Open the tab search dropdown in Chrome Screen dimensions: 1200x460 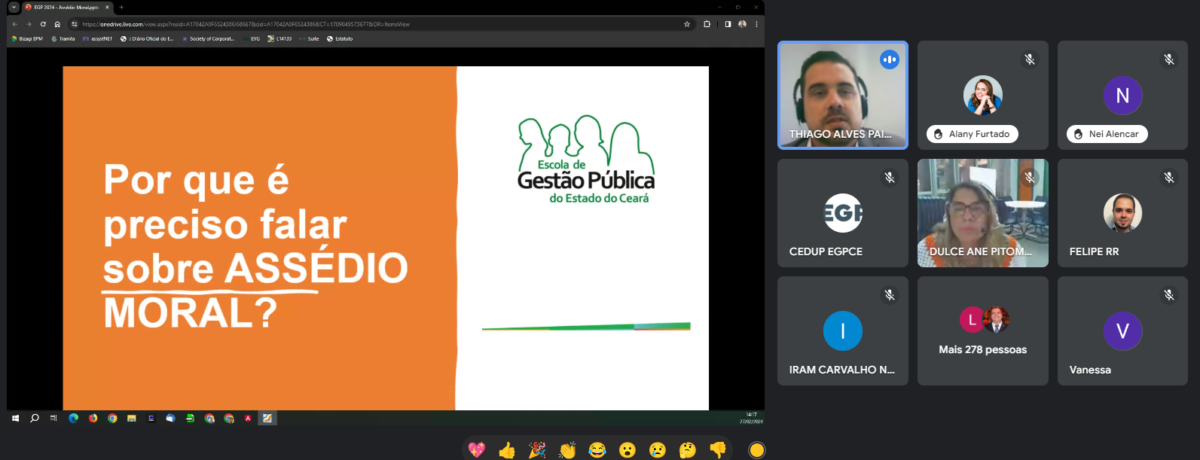click(13, 7)
